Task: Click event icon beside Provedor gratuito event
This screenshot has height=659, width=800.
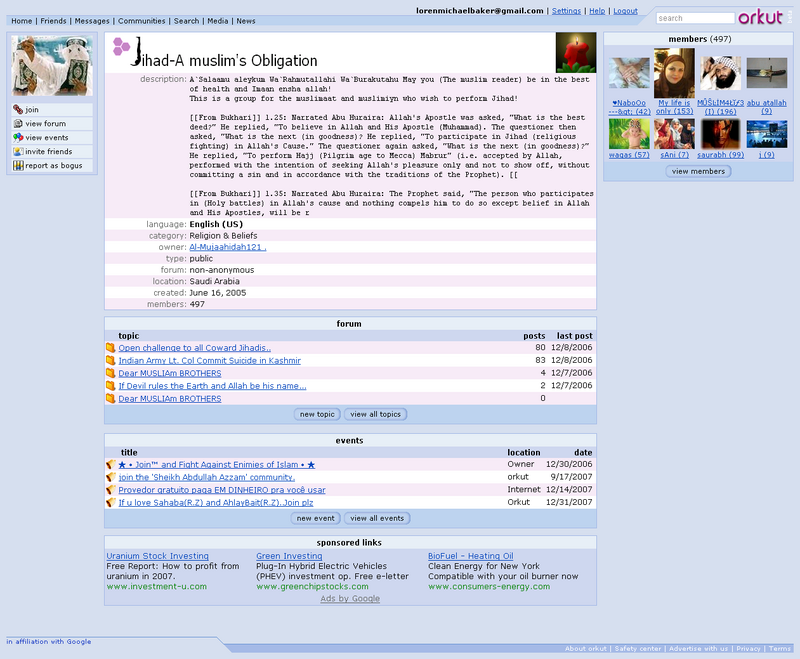Action: (x=111, y=490)
